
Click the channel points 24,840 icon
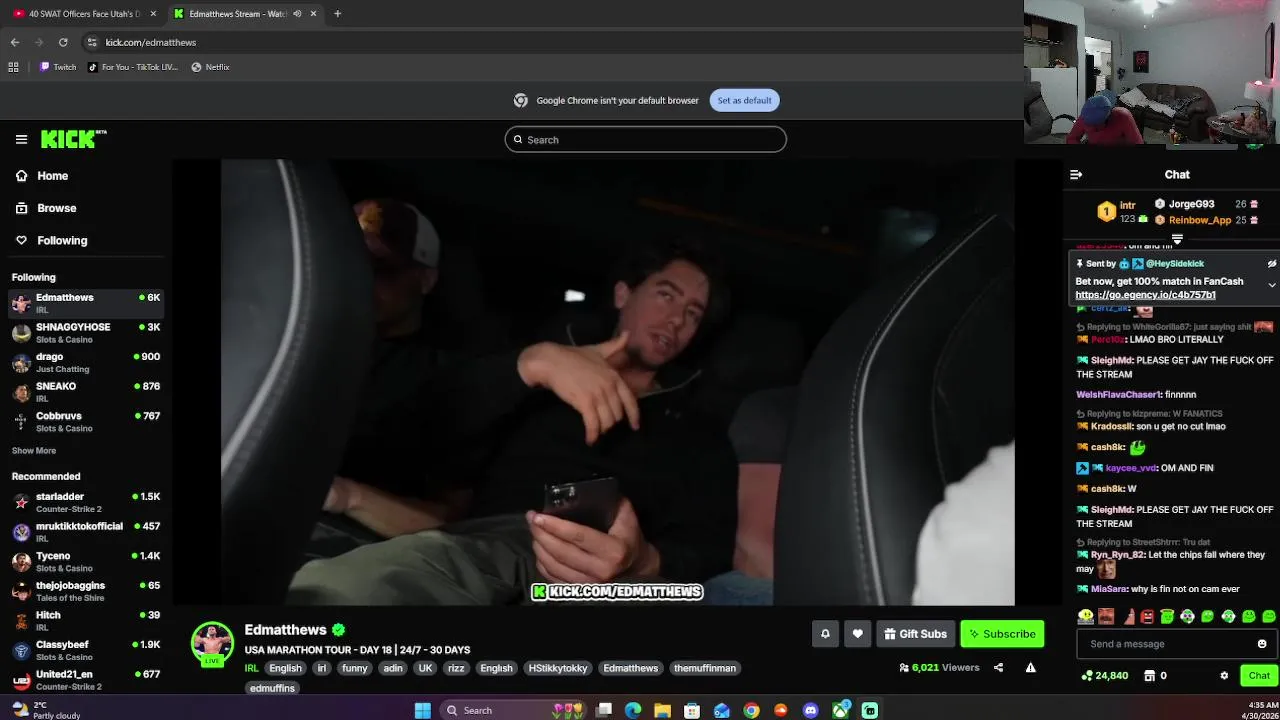tap(1087, 676)
